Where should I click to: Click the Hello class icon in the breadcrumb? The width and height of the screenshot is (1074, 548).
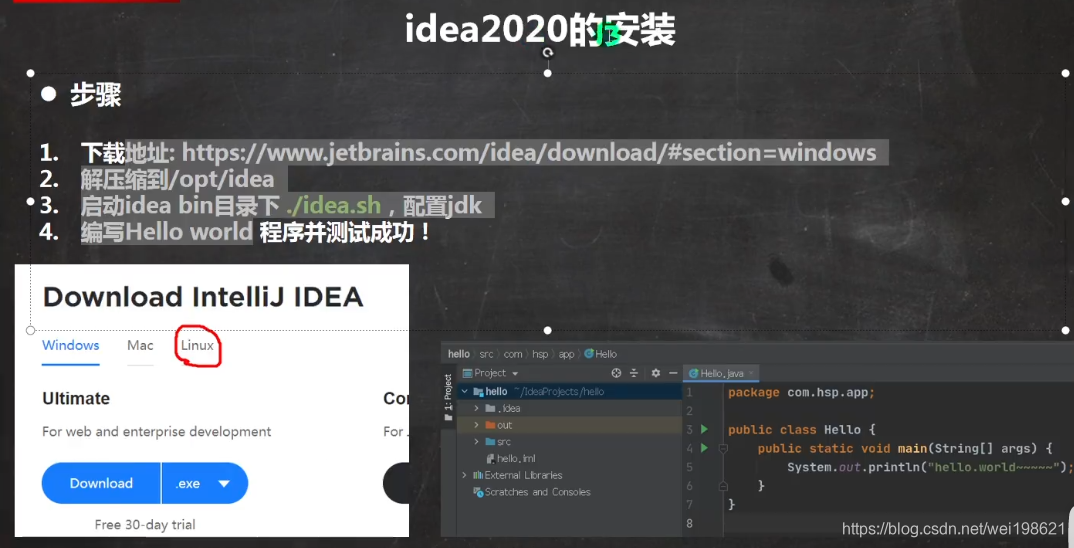click(588, 353)
